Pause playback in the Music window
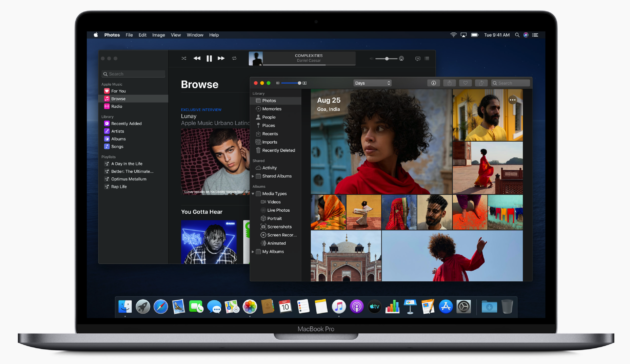This screenshot has width=630, height=364. [209, 59]
